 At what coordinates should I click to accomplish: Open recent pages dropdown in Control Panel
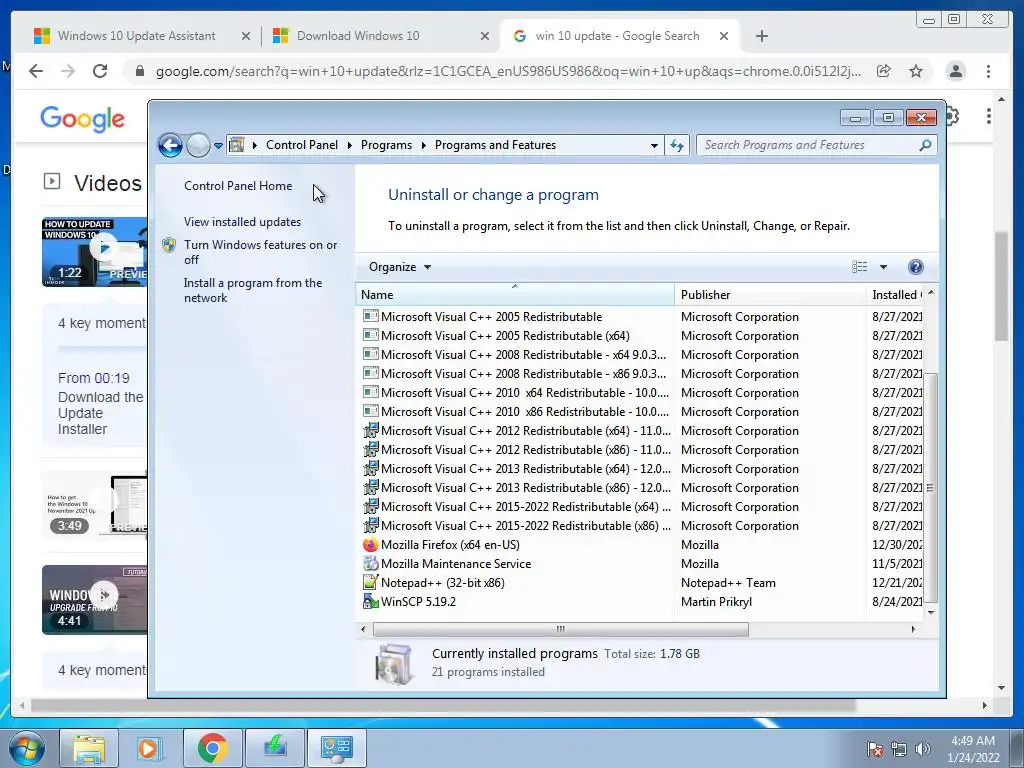pyautogui.click(x=218, y=146)
